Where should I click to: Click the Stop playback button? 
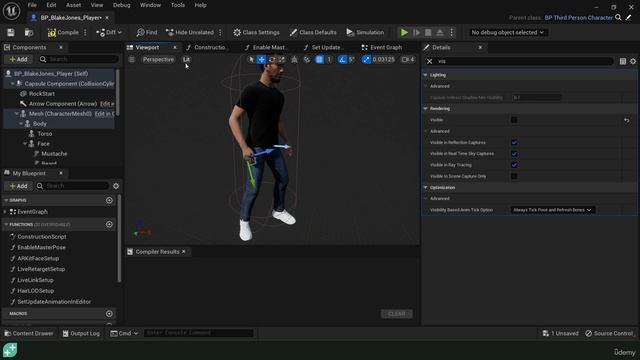coord(428,32)
